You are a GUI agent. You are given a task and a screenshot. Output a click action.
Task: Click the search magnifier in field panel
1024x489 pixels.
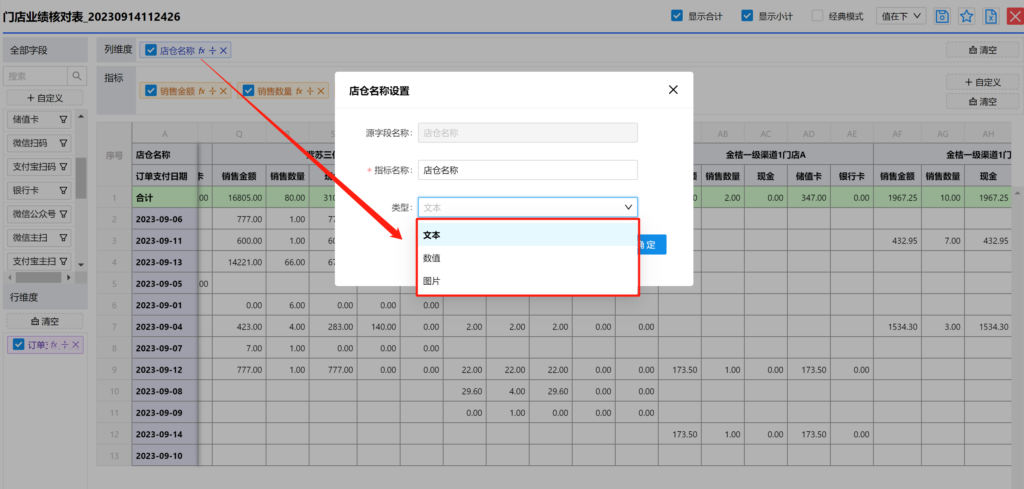(x=77, y=76)
